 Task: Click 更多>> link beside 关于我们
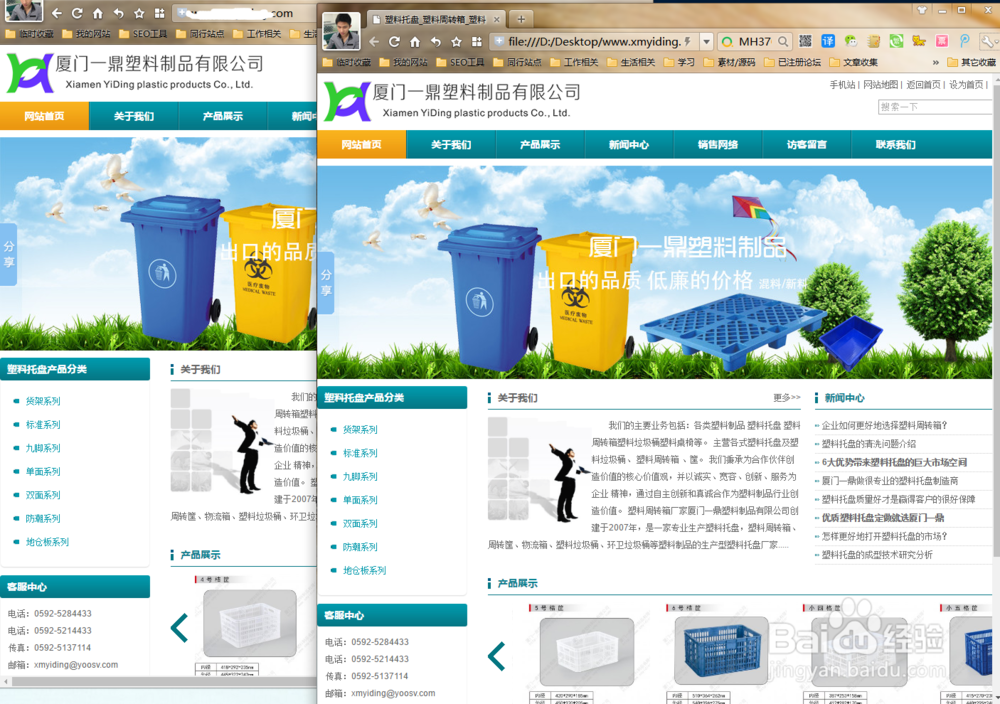click(786, 397)
